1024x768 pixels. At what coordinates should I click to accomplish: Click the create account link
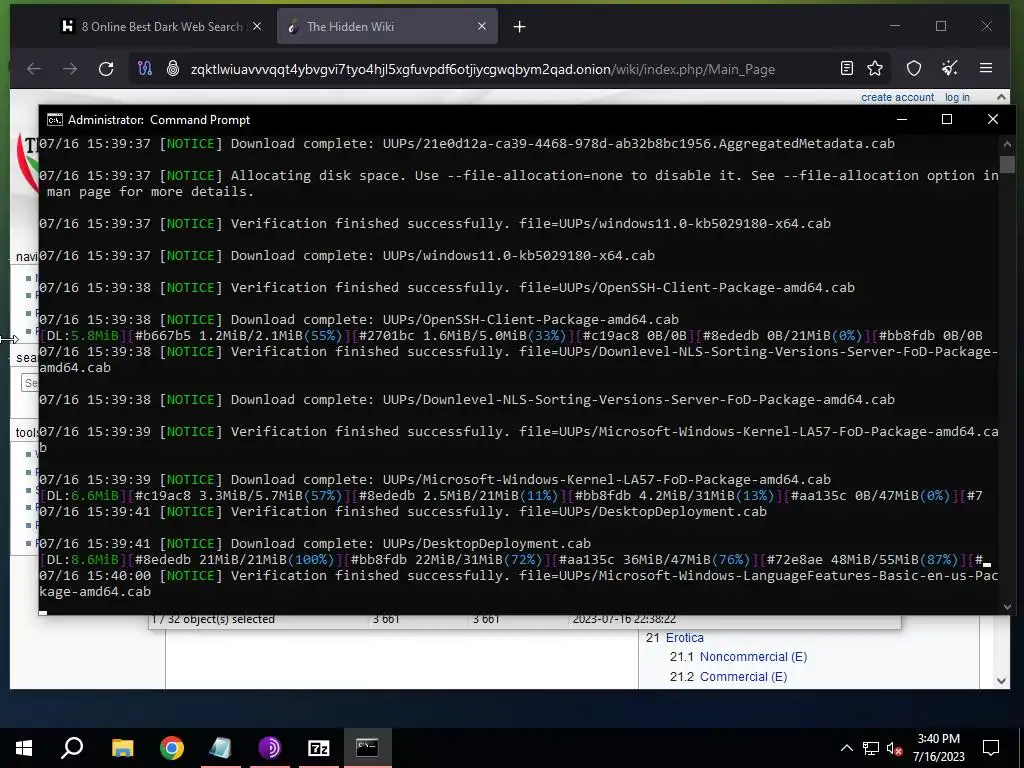coord(897,97)
